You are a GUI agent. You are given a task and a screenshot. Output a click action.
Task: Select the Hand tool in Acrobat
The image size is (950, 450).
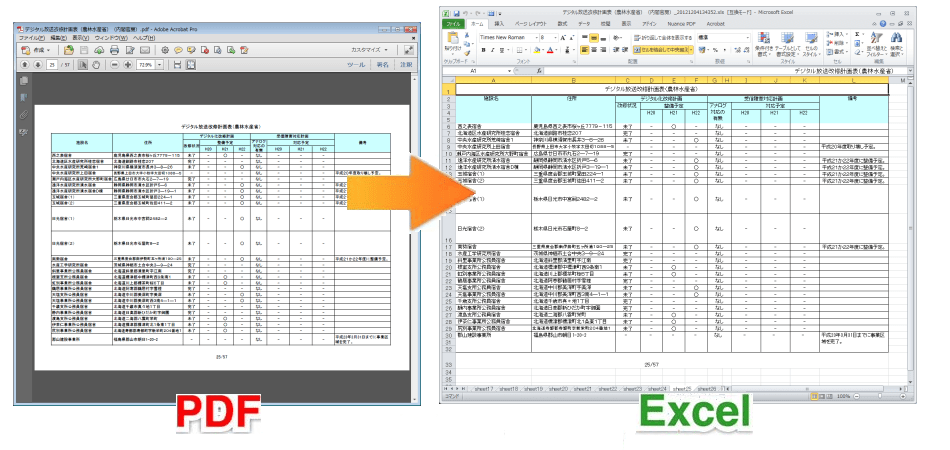(x=96, y=65)
